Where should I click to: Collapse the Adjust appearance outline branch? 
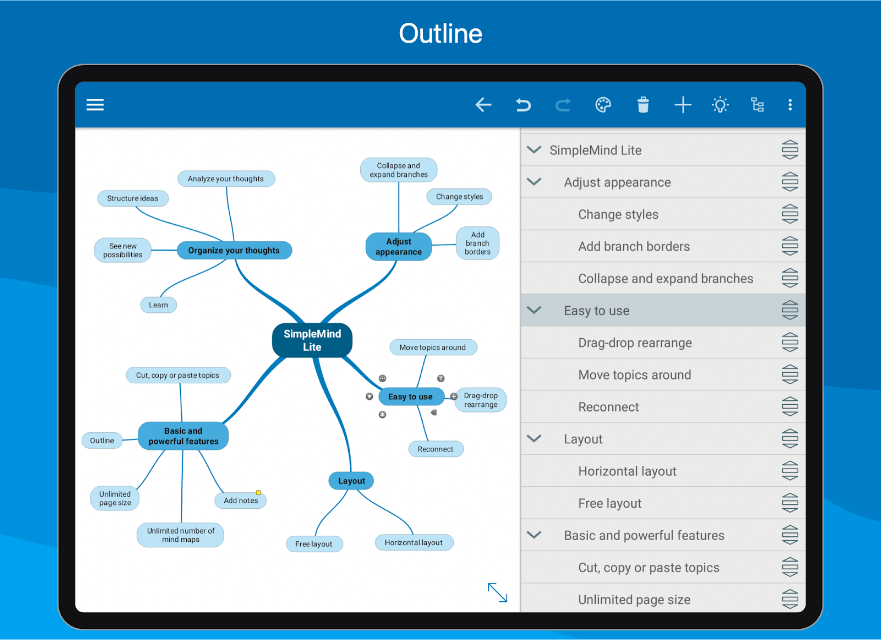(x=534, y=182)
